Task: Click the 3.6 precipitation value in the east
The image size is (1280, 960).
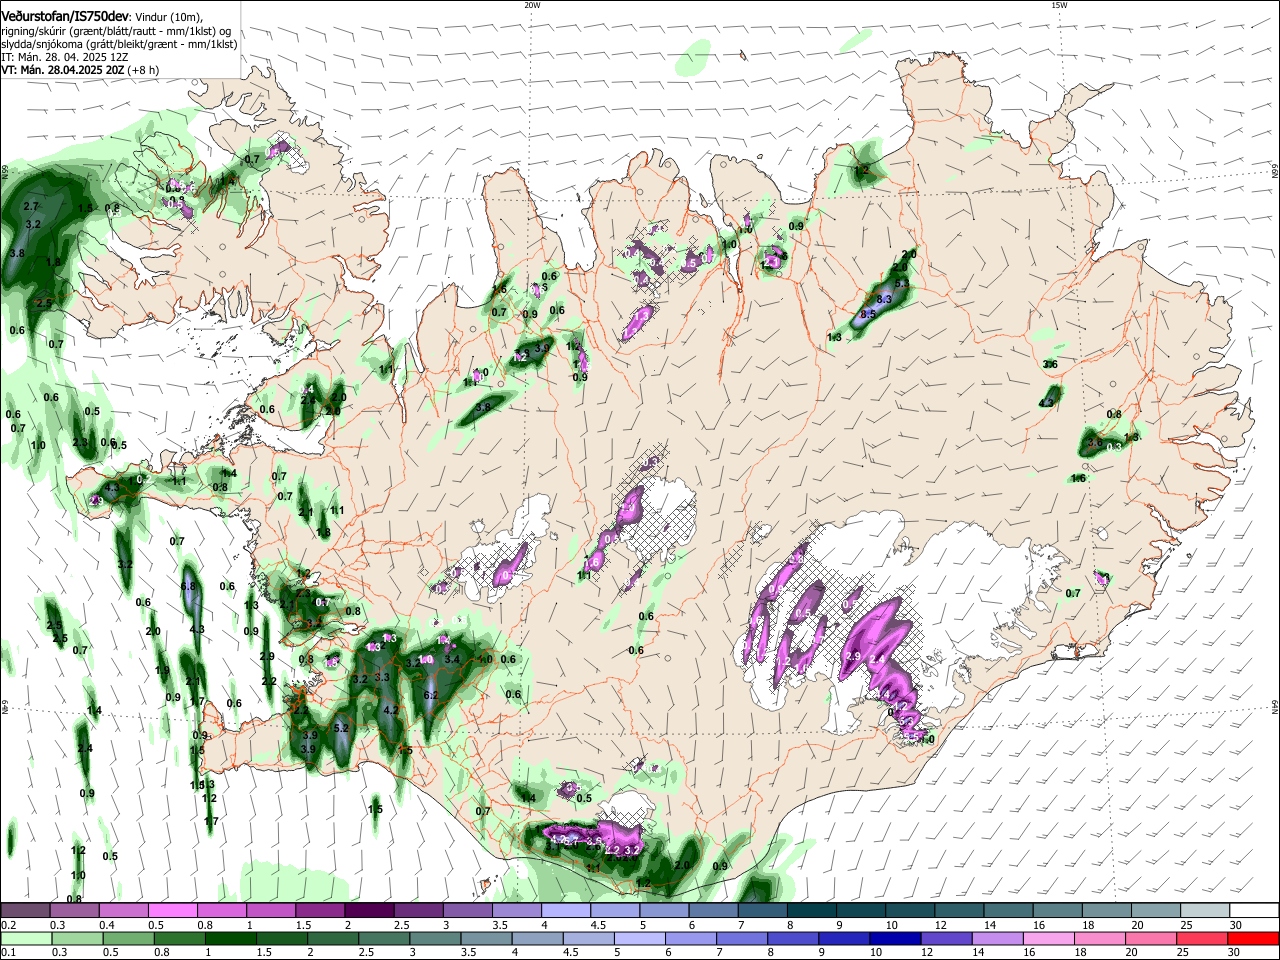Action: point(1050,364)
